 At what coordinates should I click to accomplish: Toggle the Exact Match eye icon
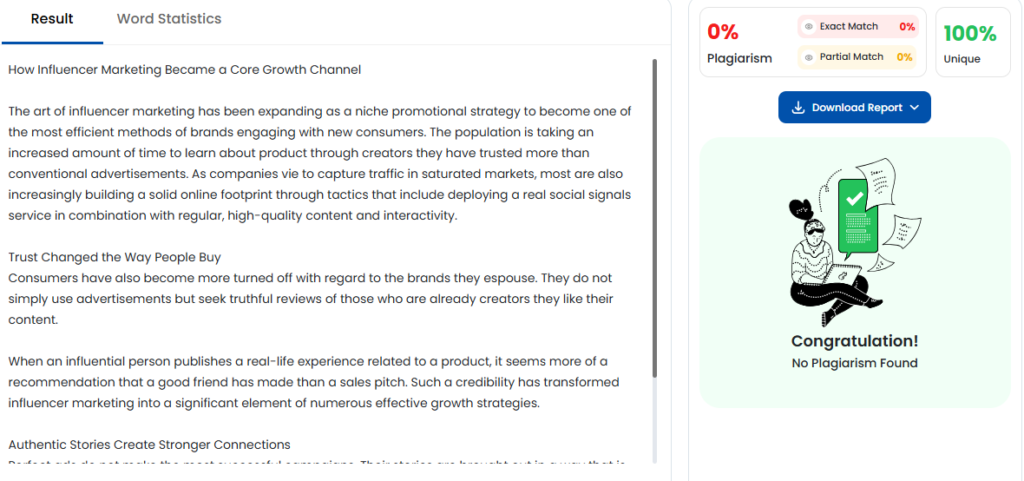click(x=808, y=27)
